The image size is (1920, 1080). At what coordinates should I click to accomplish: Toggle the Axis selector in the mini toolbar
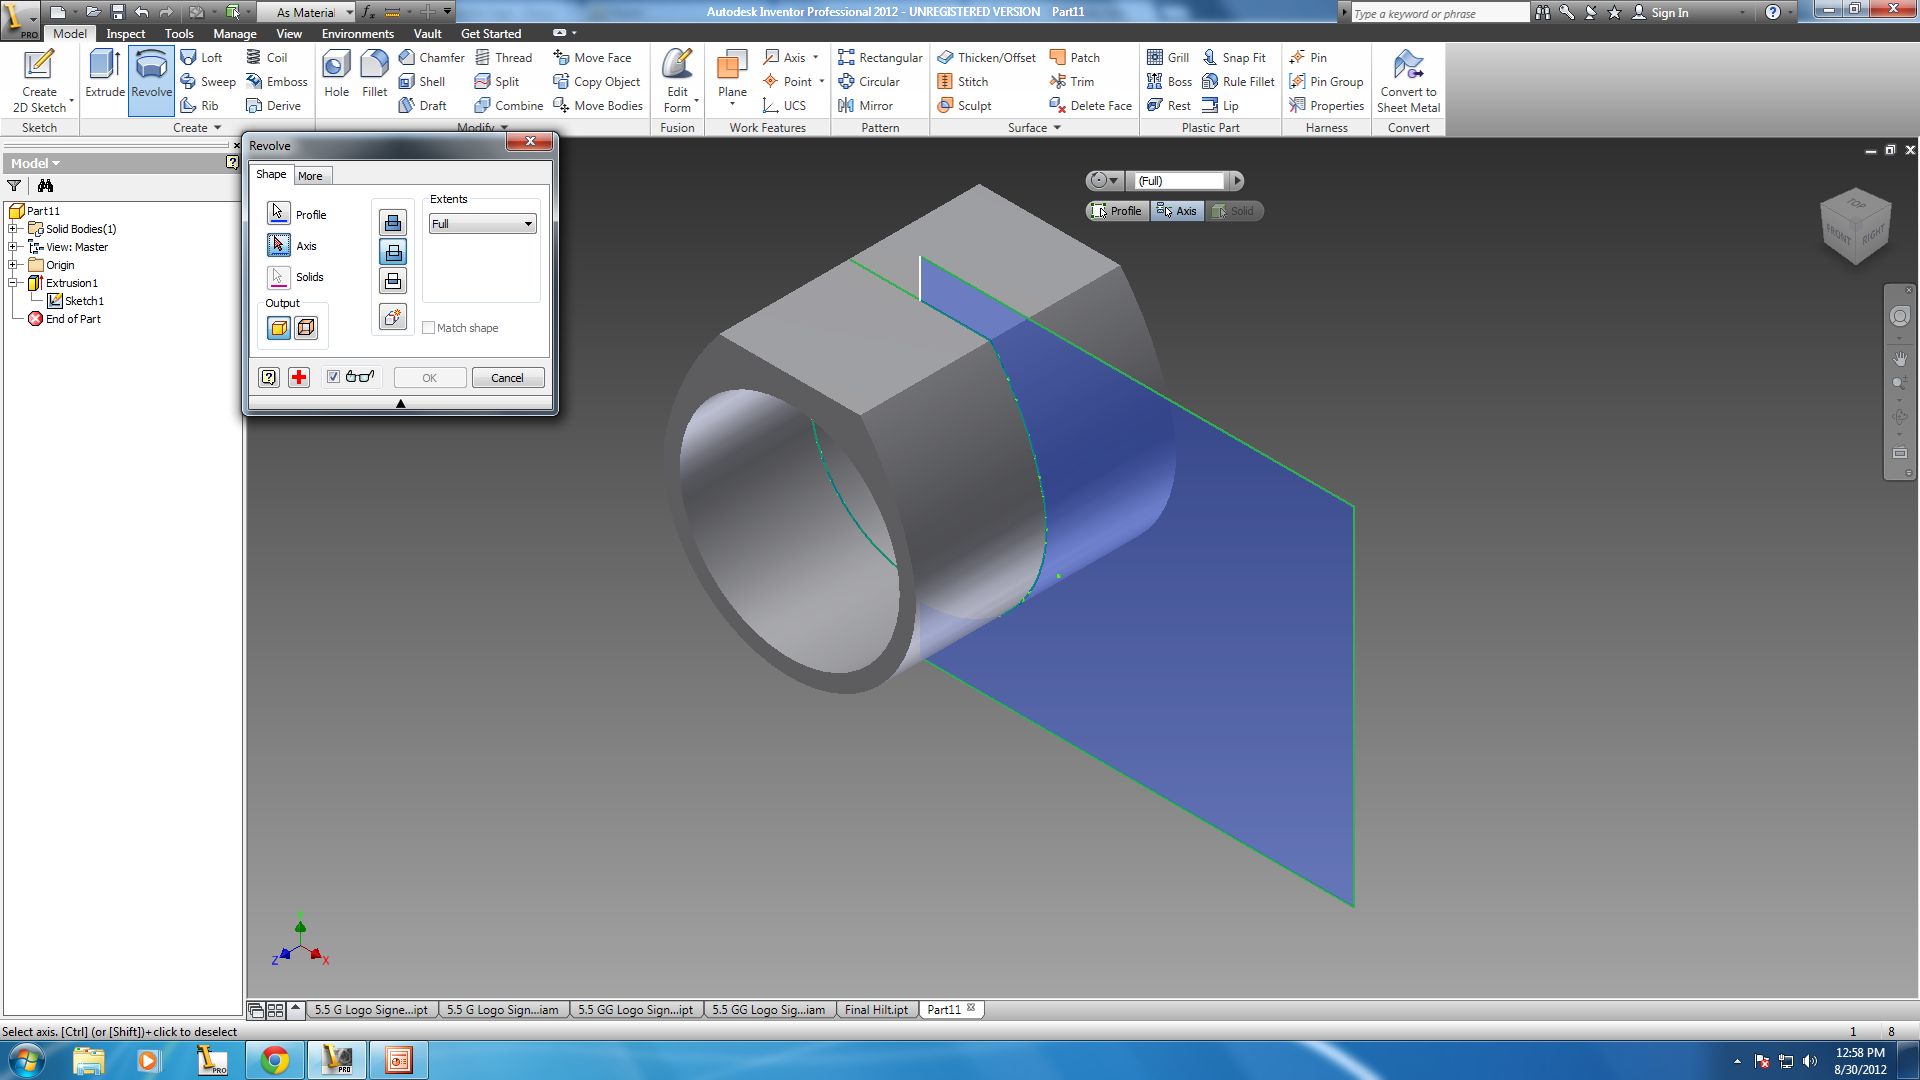(1177, 210)
